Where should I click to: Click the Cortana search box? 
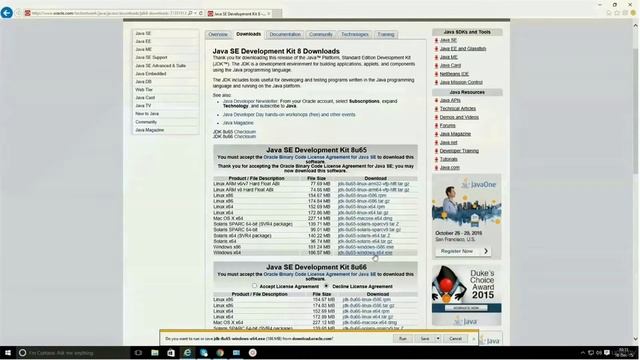point(74,353)
